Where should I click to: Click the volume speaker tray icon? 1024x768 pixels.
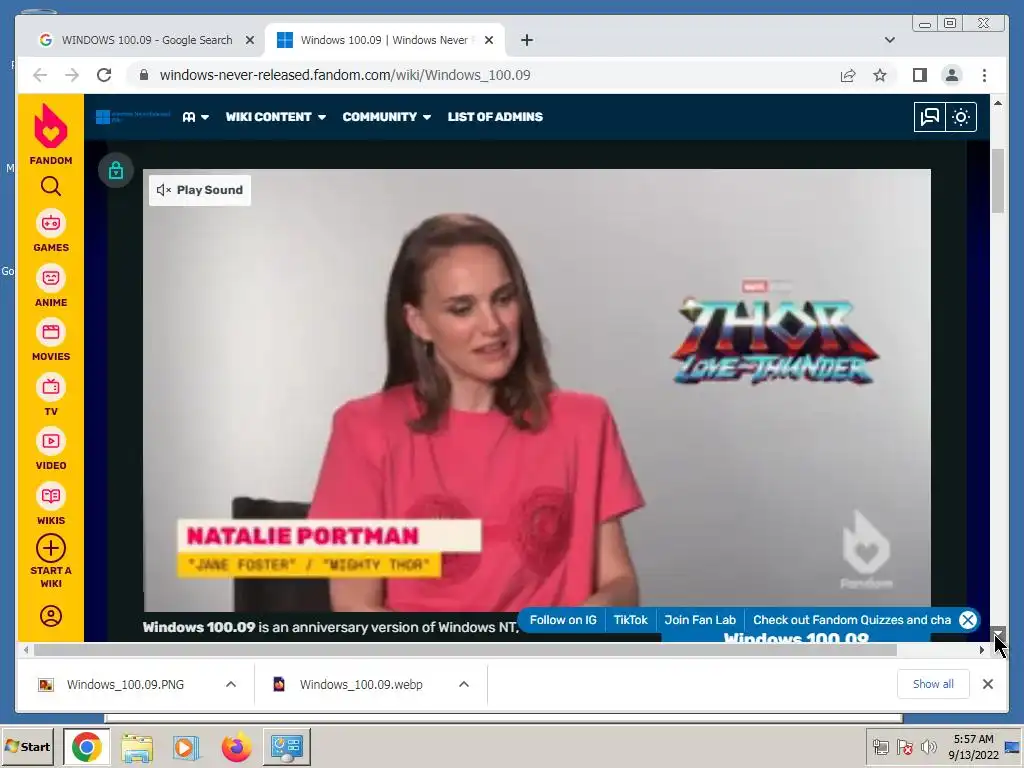(928, 746)
